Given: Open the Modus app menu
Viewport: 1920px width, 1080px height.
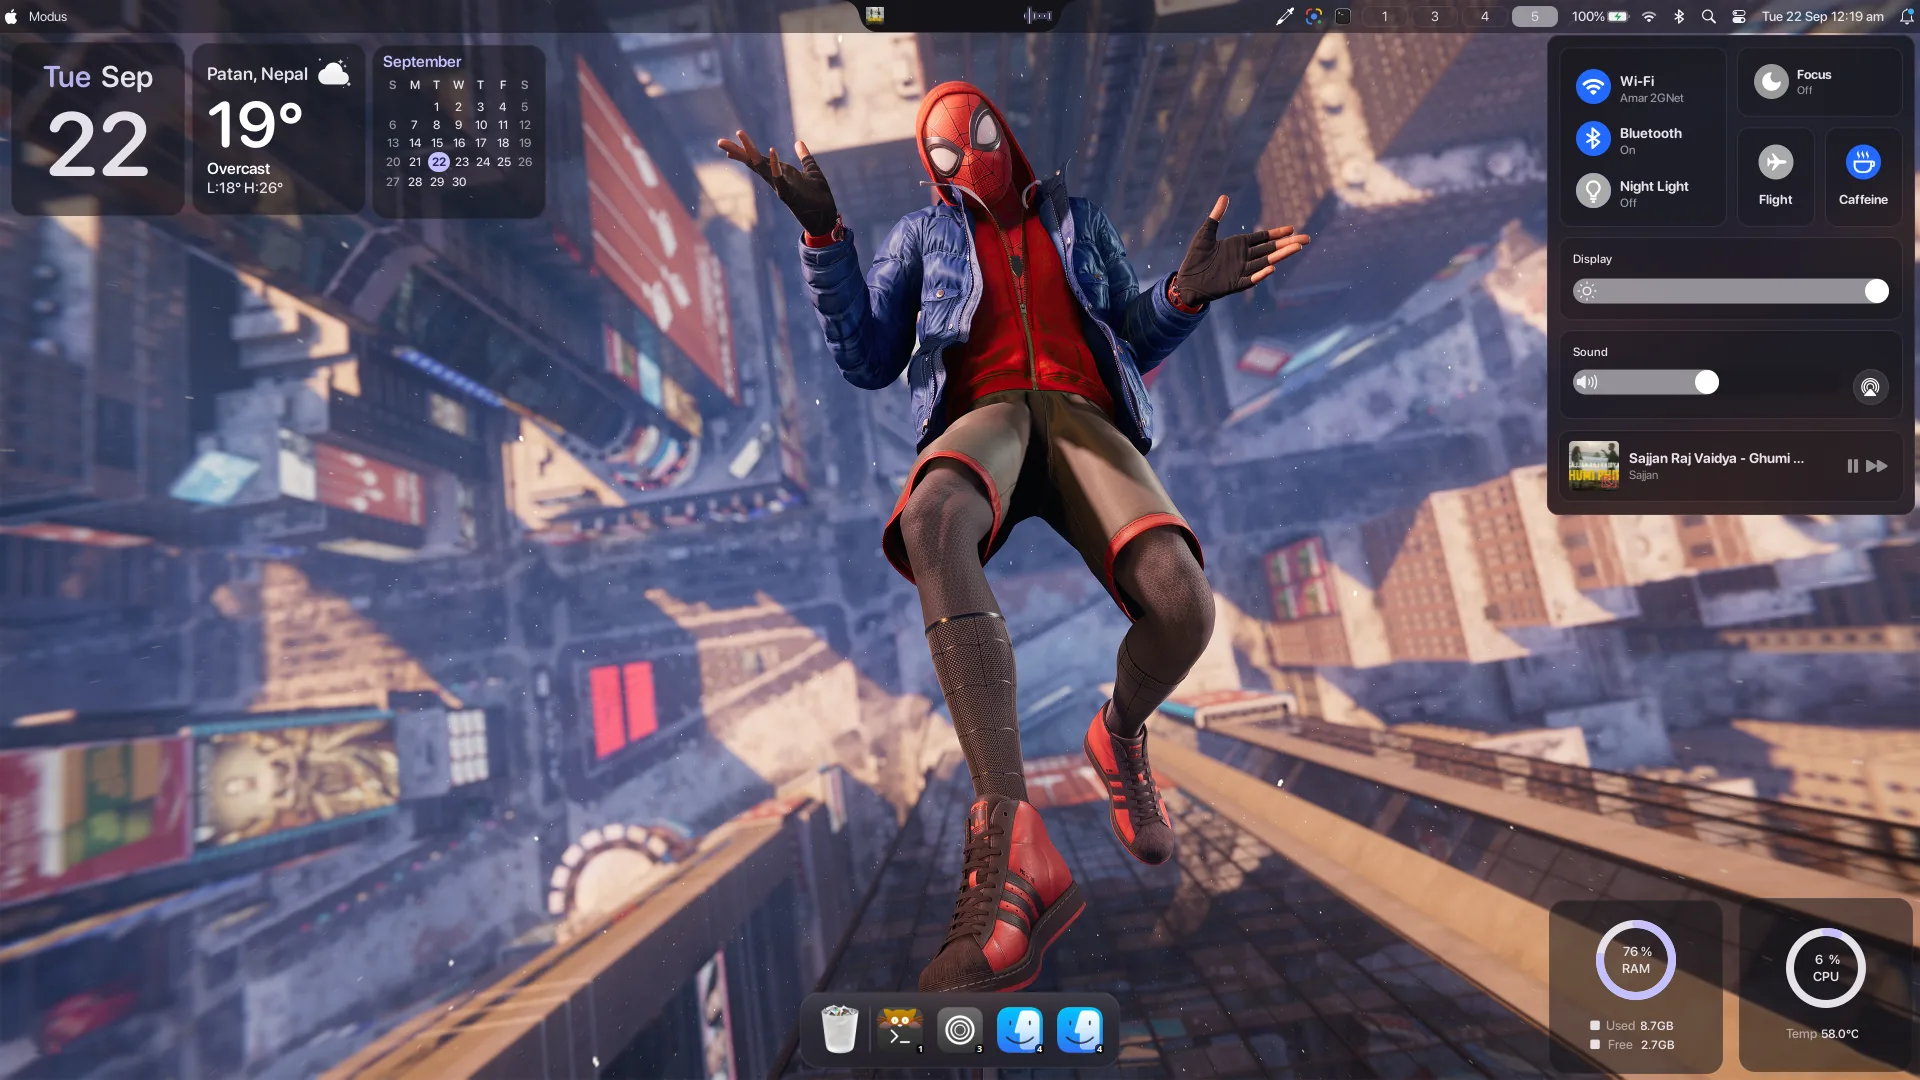Looking at the screenshot, I should pyautogui.click(x=48, y=16).
